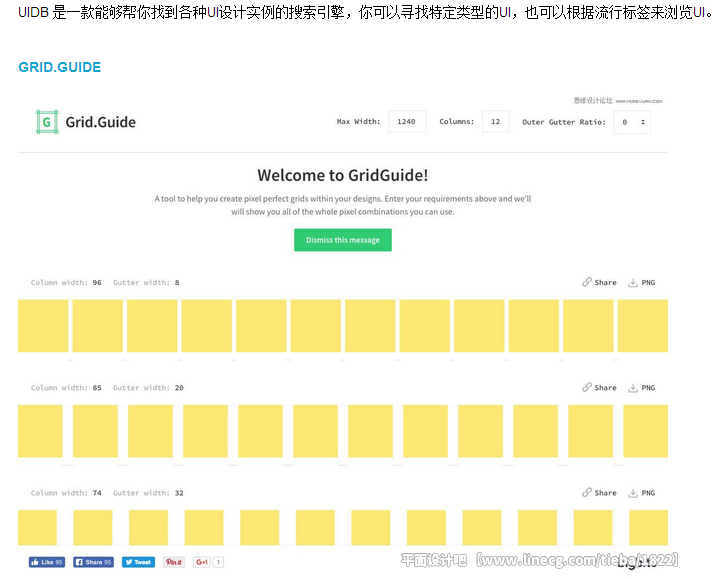Click the link icon in the 74 width row
The width and height of the screenshot is (719, 579).
tap(587, 492)
